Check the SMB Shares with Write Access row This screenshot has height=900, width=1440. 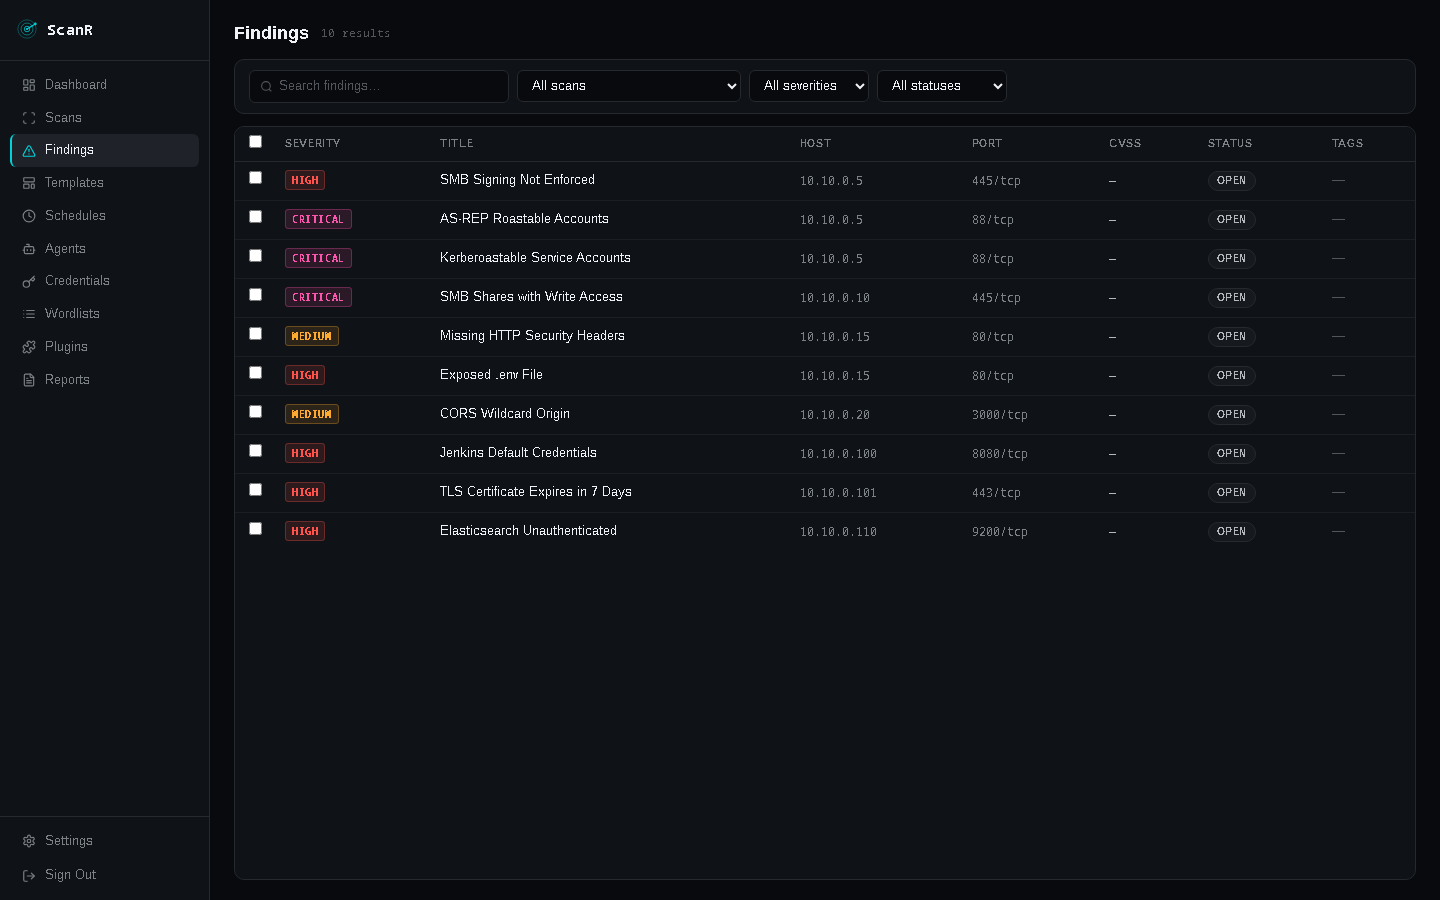click(x=255, y=295)
